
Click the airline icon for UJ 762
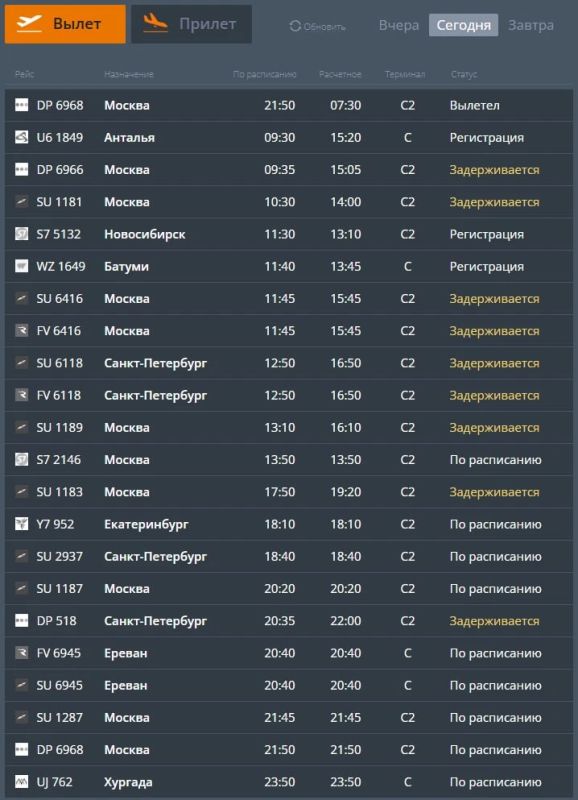coord(21,782)
